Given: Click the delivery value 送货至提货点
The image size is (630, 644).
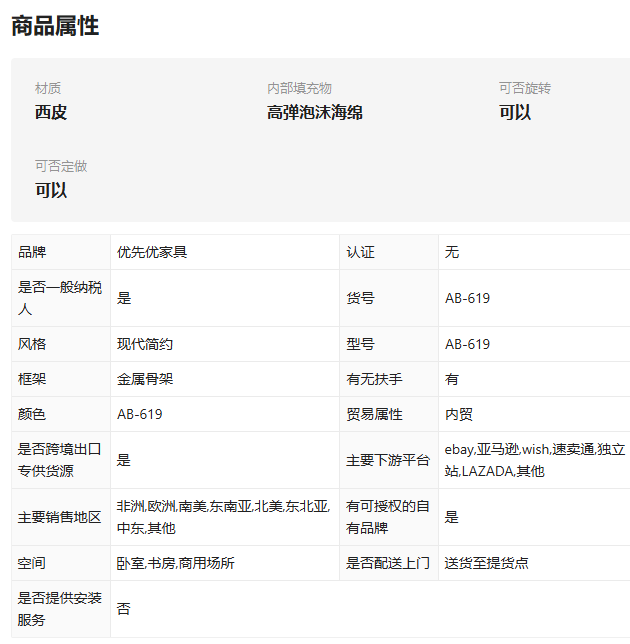Looking at the screenshot, I should coord(487,563).
